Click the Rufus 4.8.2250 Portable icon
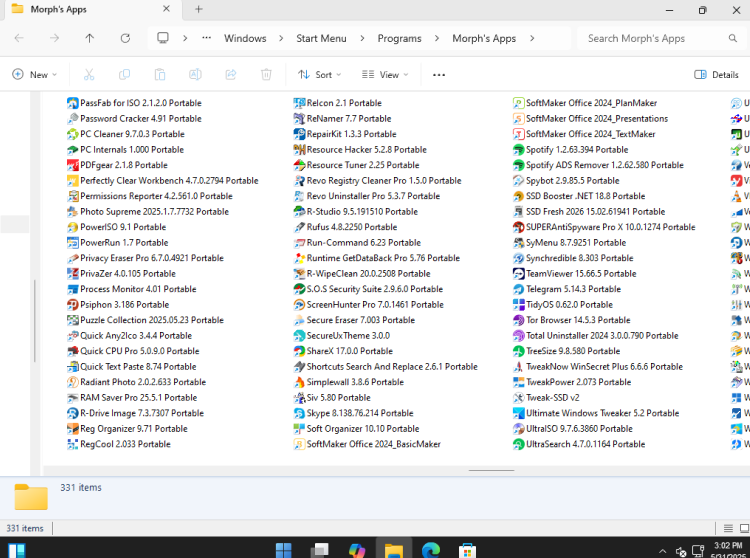The height and width of the screenshot is (558, 750). pyautogui.click(x=299, y=227)
